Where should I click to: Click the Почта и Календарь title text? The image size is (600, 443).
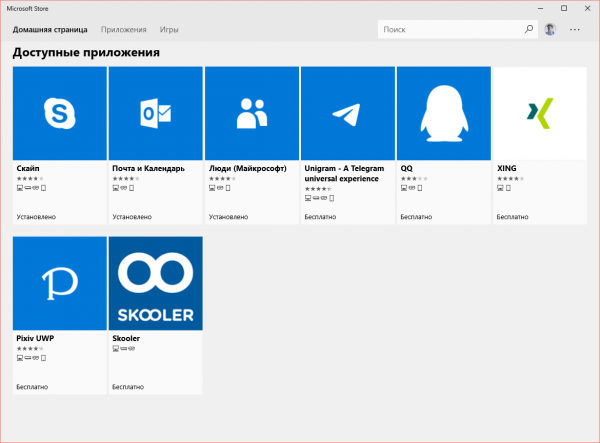148,169
